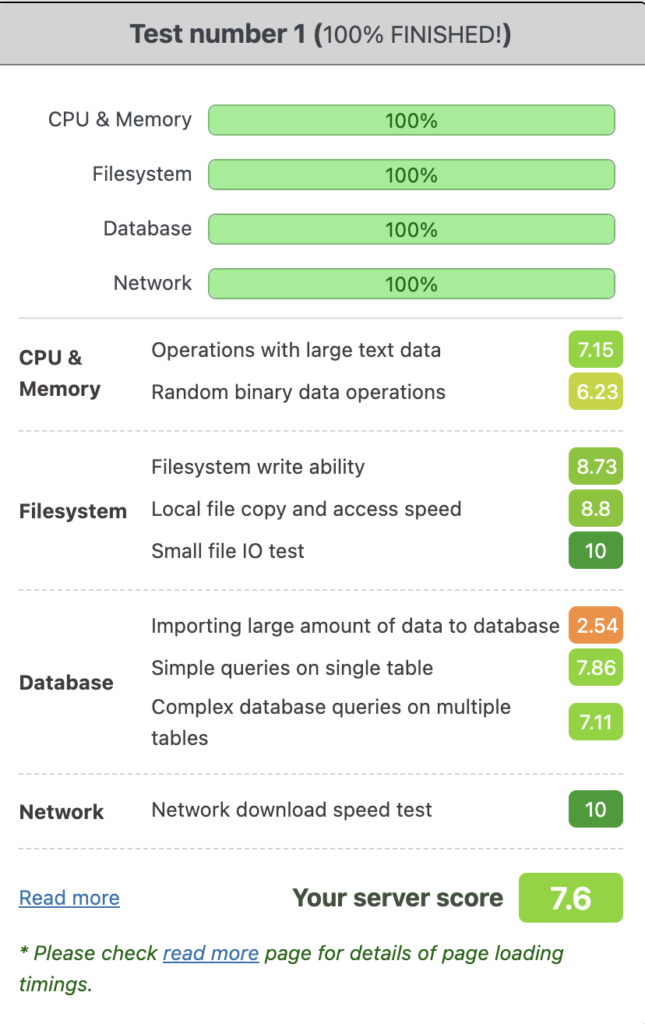Click the Test number 1 header bar
The height and width of the screenshot is (1024, 645).
point(321,35)
